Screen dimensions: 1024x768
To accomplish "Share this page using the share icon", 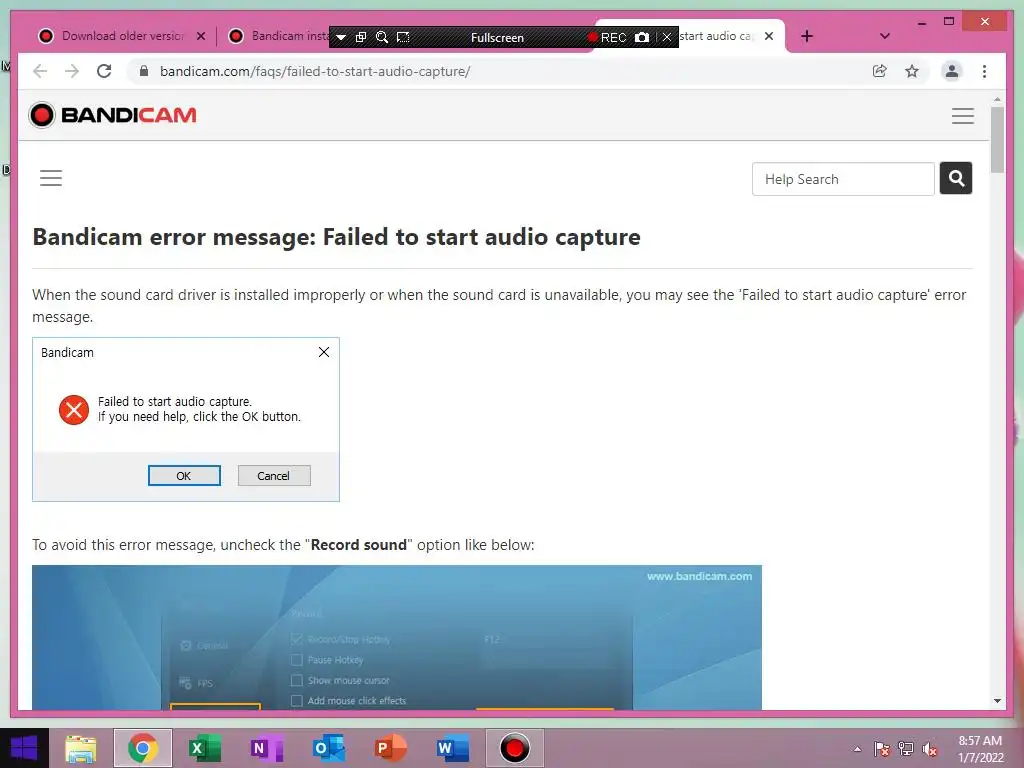I will coord(880,71).
